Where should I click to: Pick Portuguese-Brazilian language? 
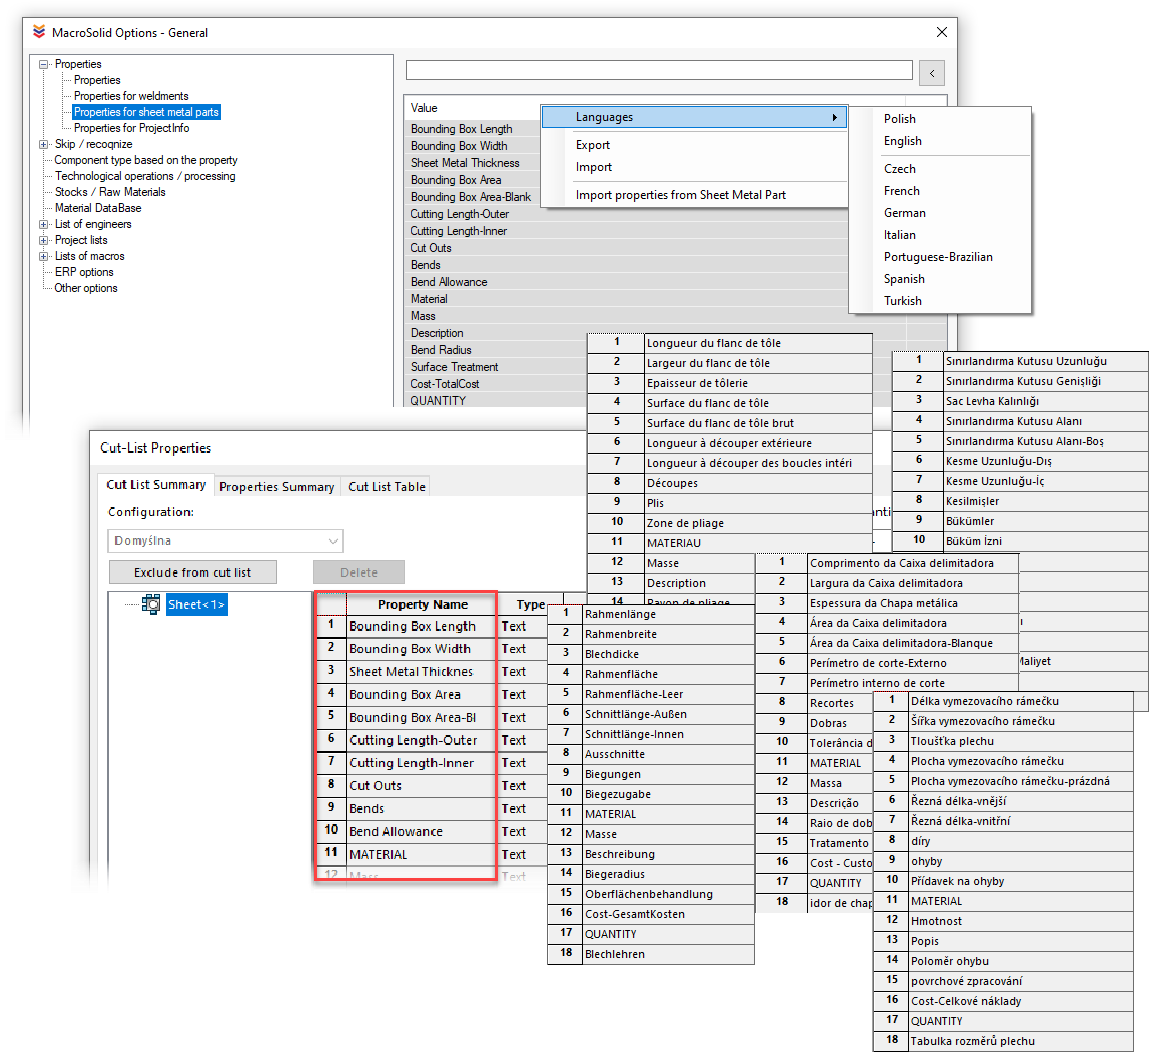pyautogui.click(x=938, y=257)
